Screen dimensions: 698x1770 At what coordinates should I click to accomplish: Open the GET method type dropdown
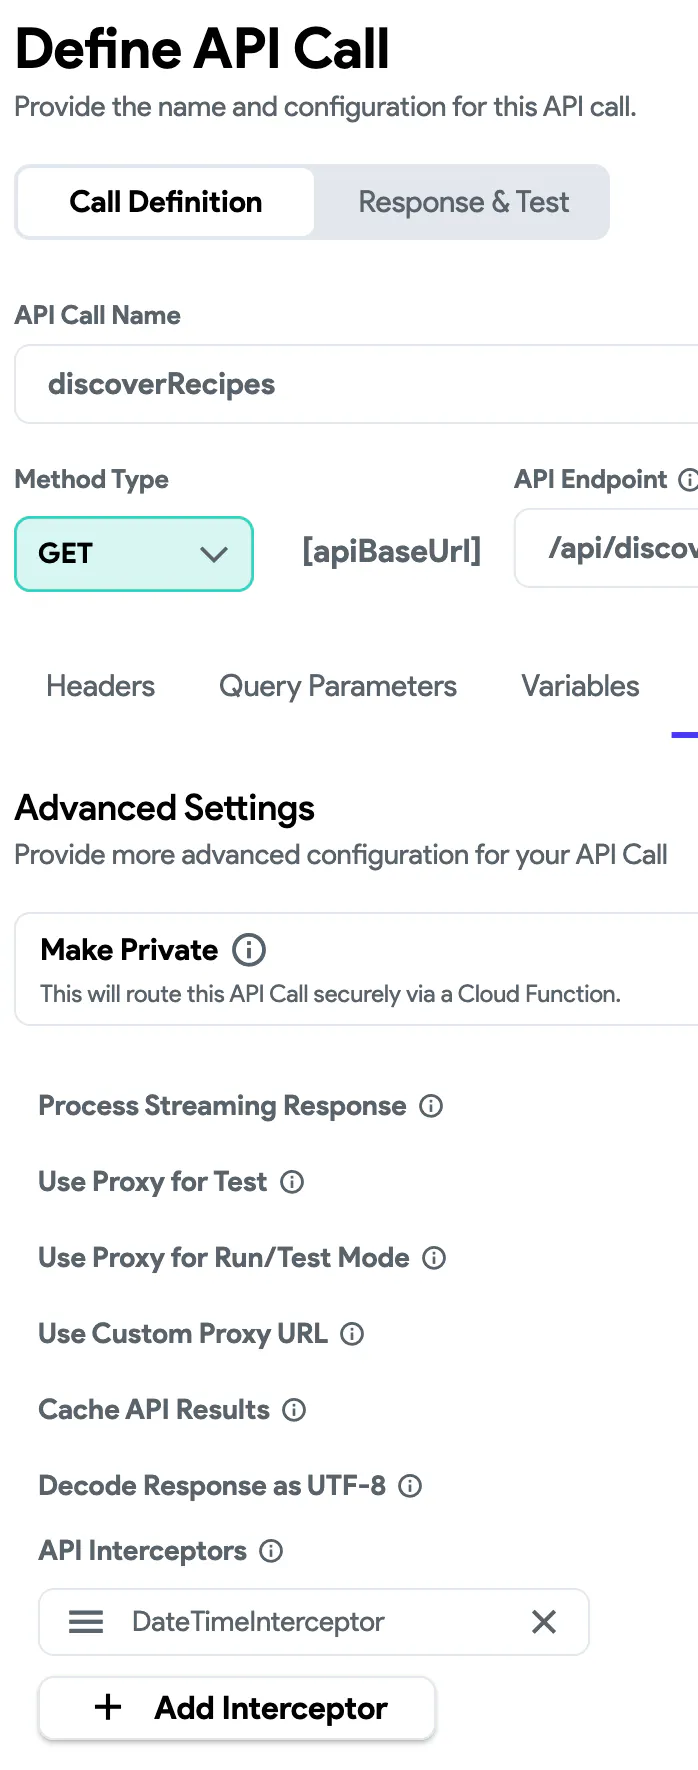coord(134,553)
